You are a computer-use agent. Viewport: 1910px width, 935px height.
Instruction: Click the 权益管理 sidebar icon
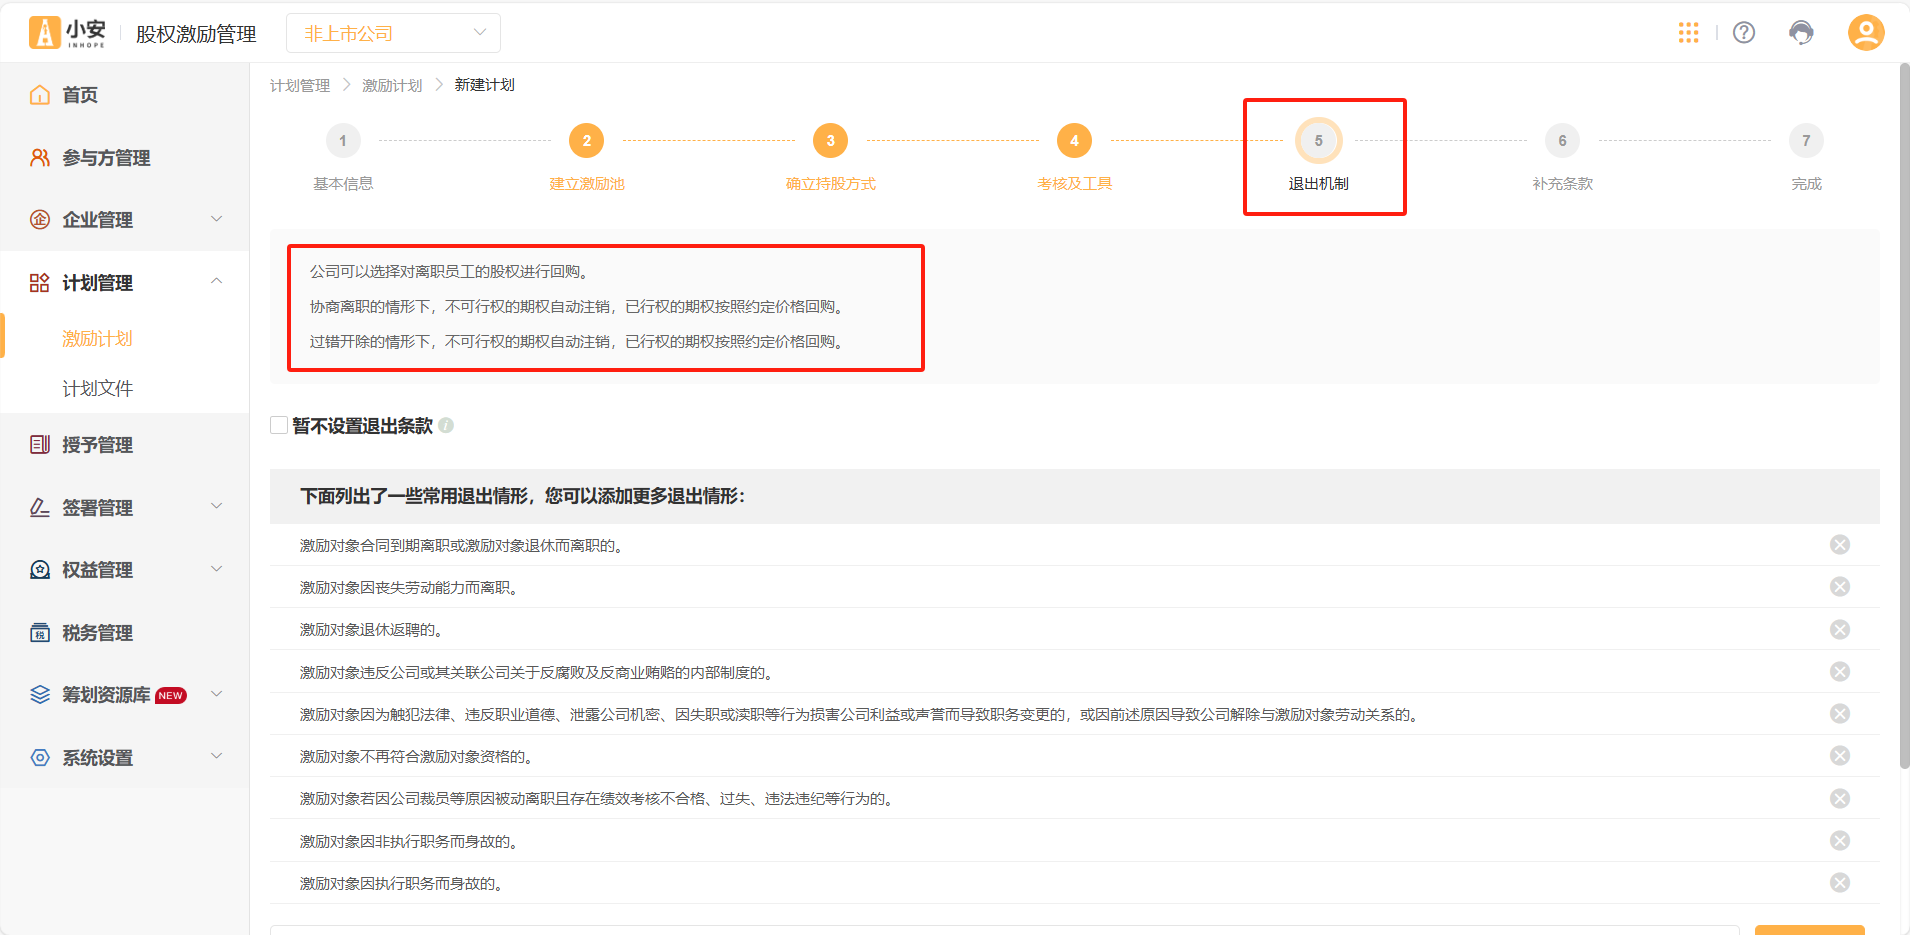click(40, 570)
